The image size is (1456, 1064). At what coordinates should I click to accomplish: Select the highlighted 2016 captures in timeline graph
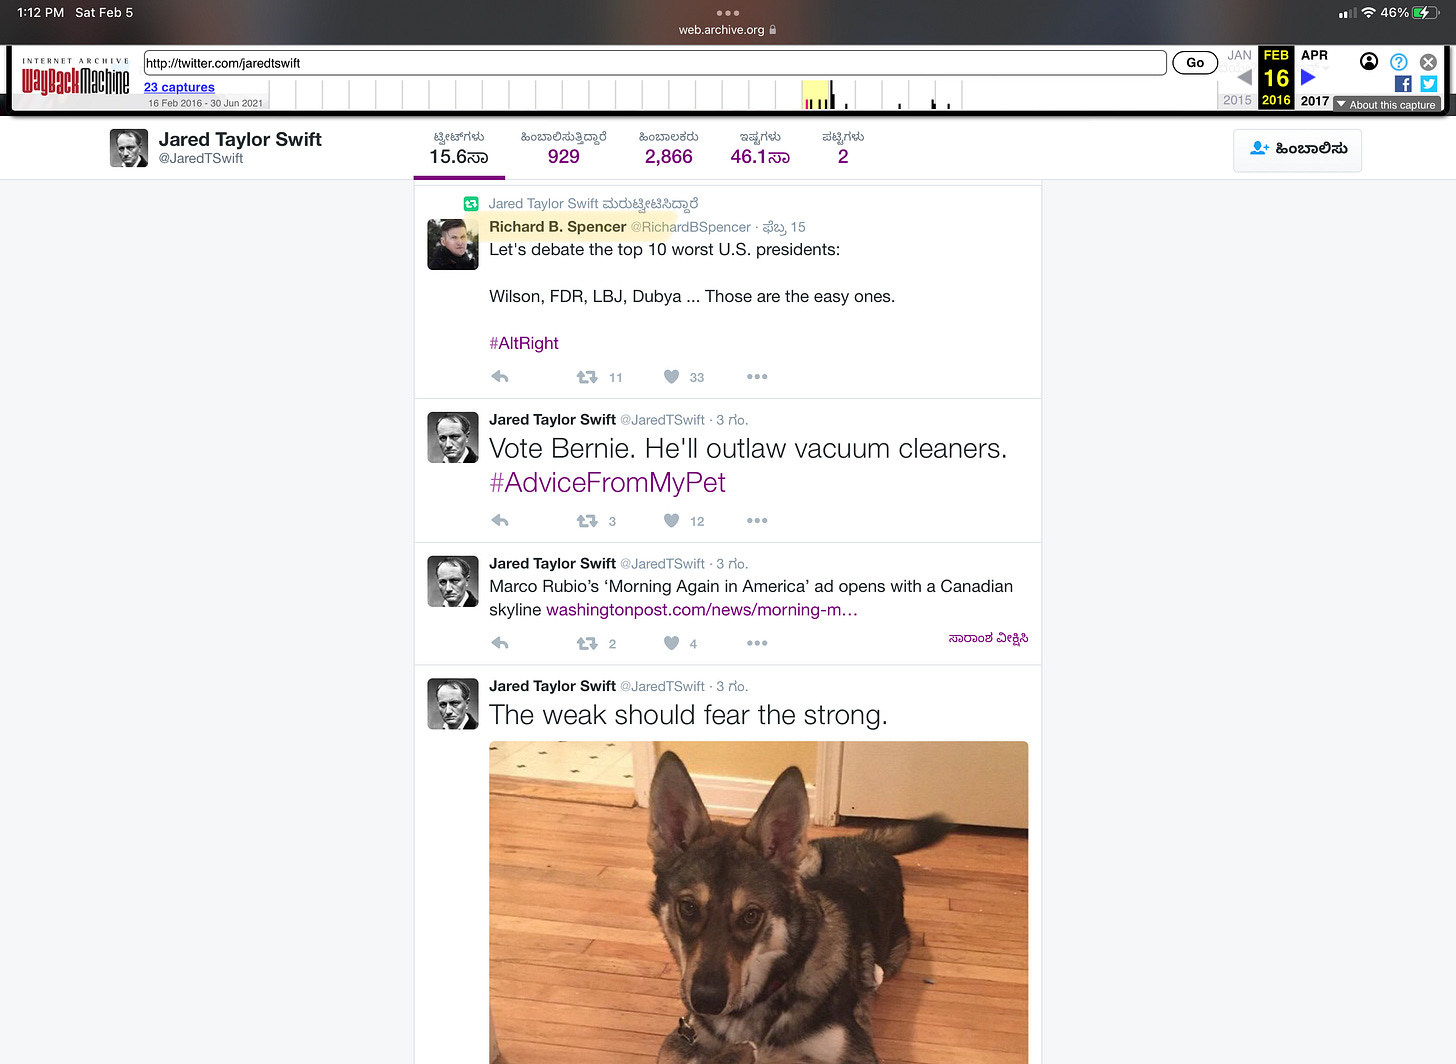click(x=816, y=95)
